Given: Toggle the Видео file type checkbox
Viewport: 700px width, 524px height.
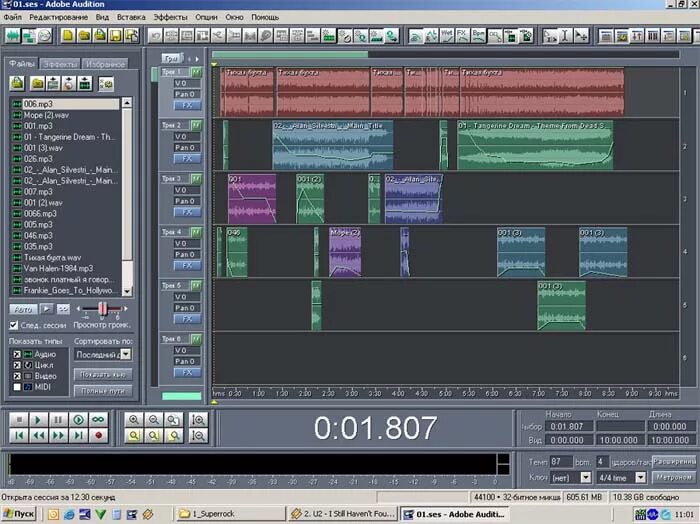Looking at the screenshot, I should [x=17, y=376].
